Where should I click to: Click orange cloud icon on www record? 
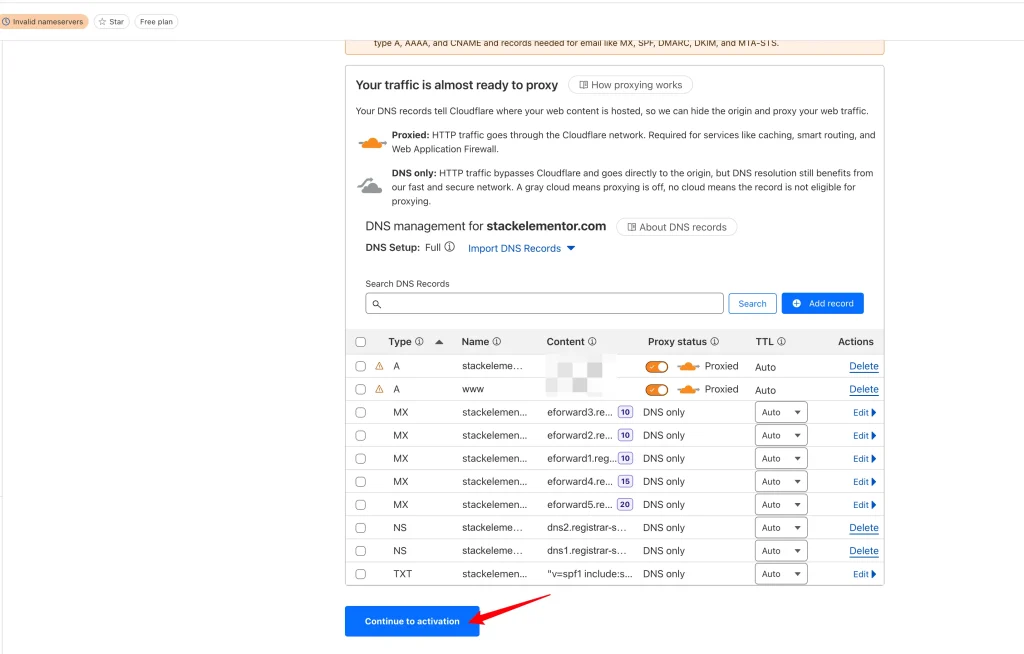click(x=688, y=389)
